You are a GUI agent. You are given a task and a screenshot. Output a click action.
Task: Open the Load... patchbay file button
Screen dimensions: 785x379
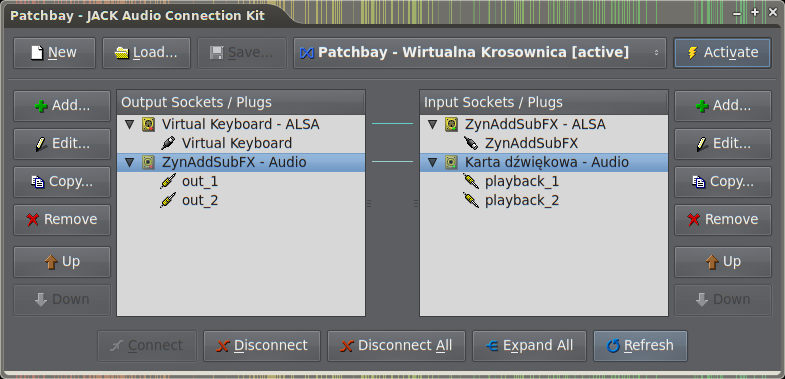pyautogui.click(x=146, y=53)
